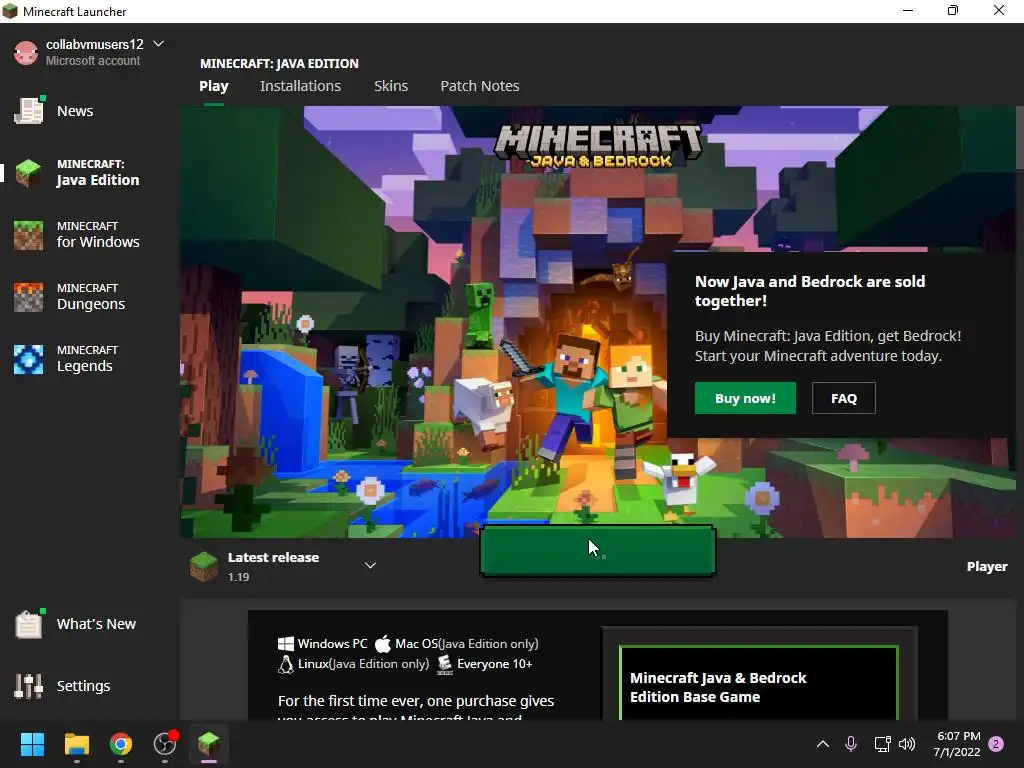This screenshot has width=1024, height=768.
Task: Click the Everyone 10+ rating icon
Action: 444,664
